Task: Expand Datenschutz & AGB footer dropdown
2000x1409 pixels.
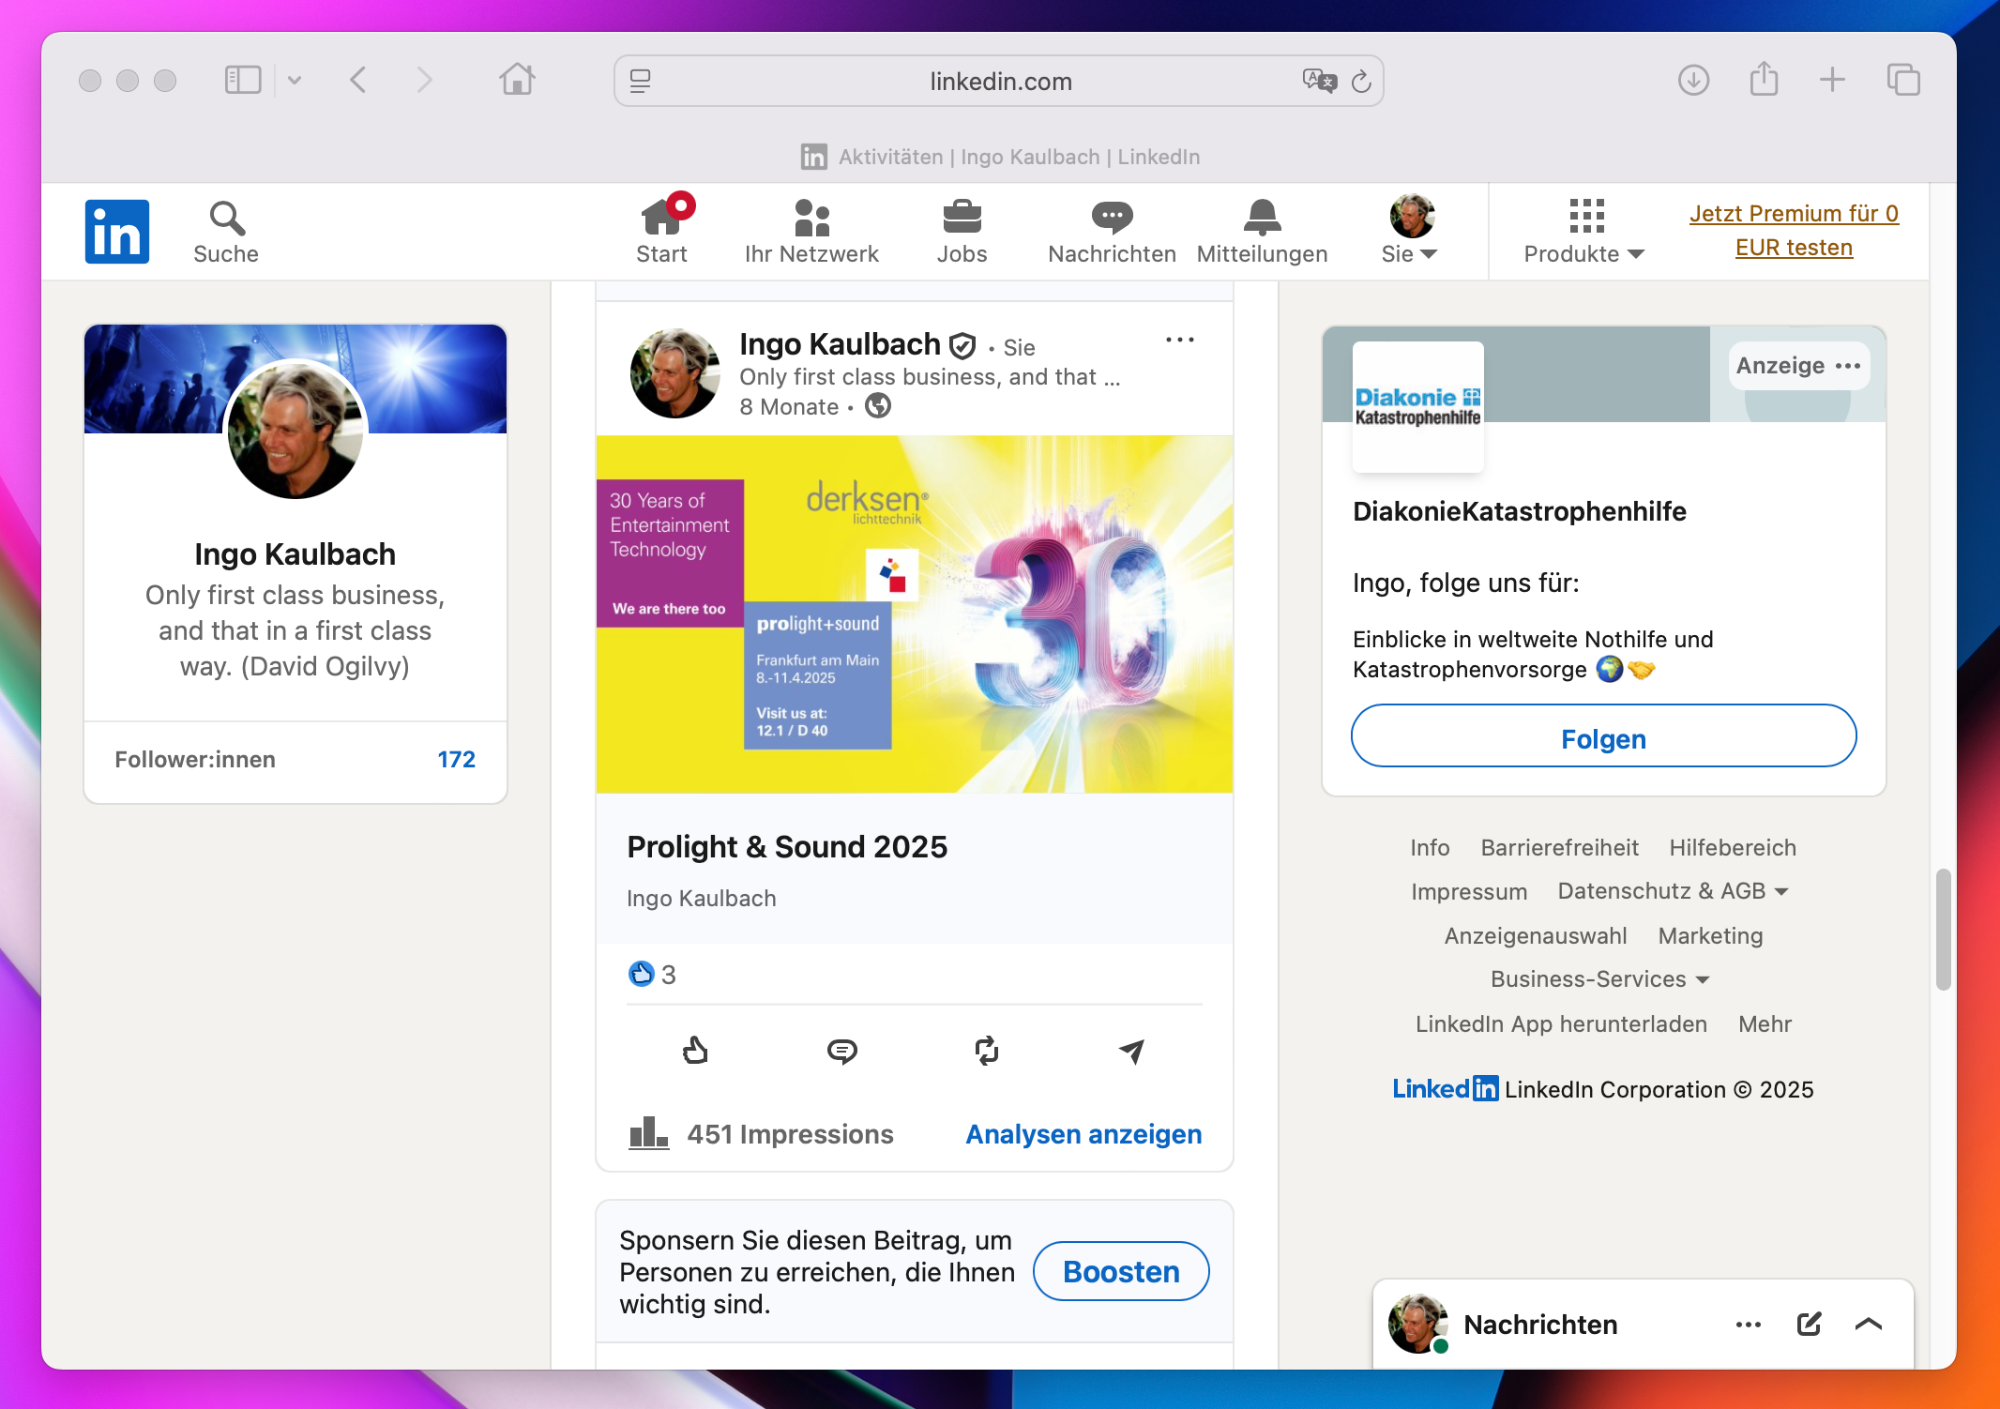Action: 1672,891
